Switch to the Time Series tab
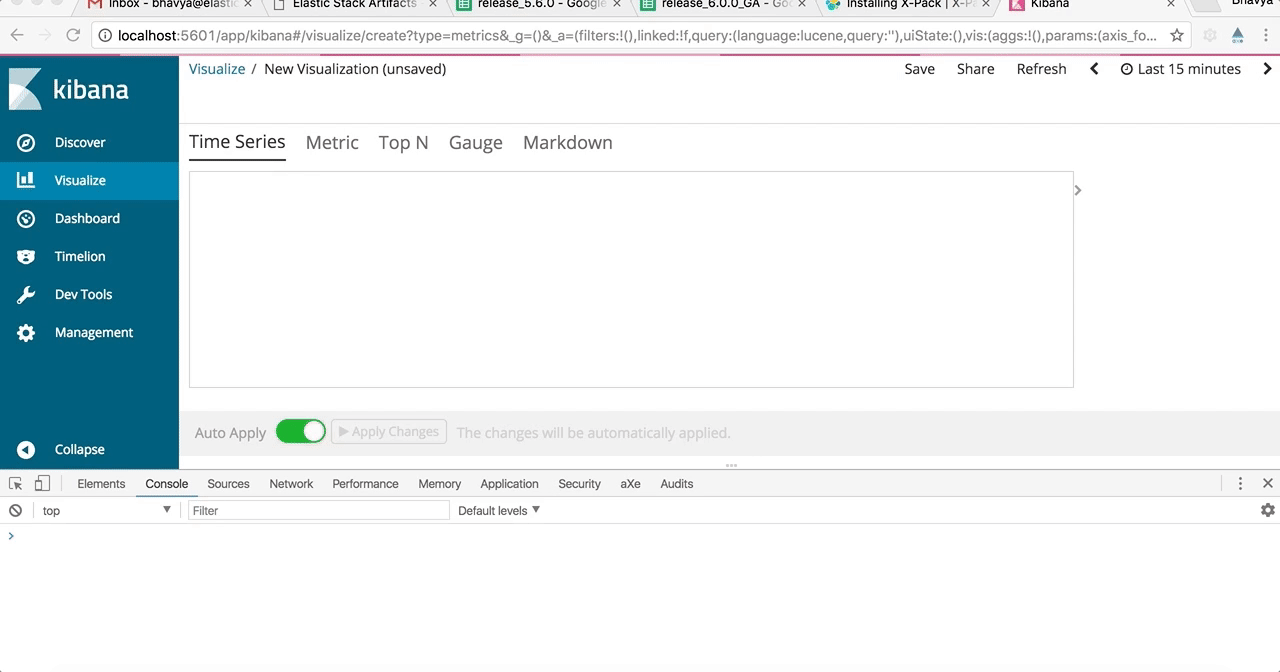The width and height of the screenshot is (1280, 672). pos(237,142)
